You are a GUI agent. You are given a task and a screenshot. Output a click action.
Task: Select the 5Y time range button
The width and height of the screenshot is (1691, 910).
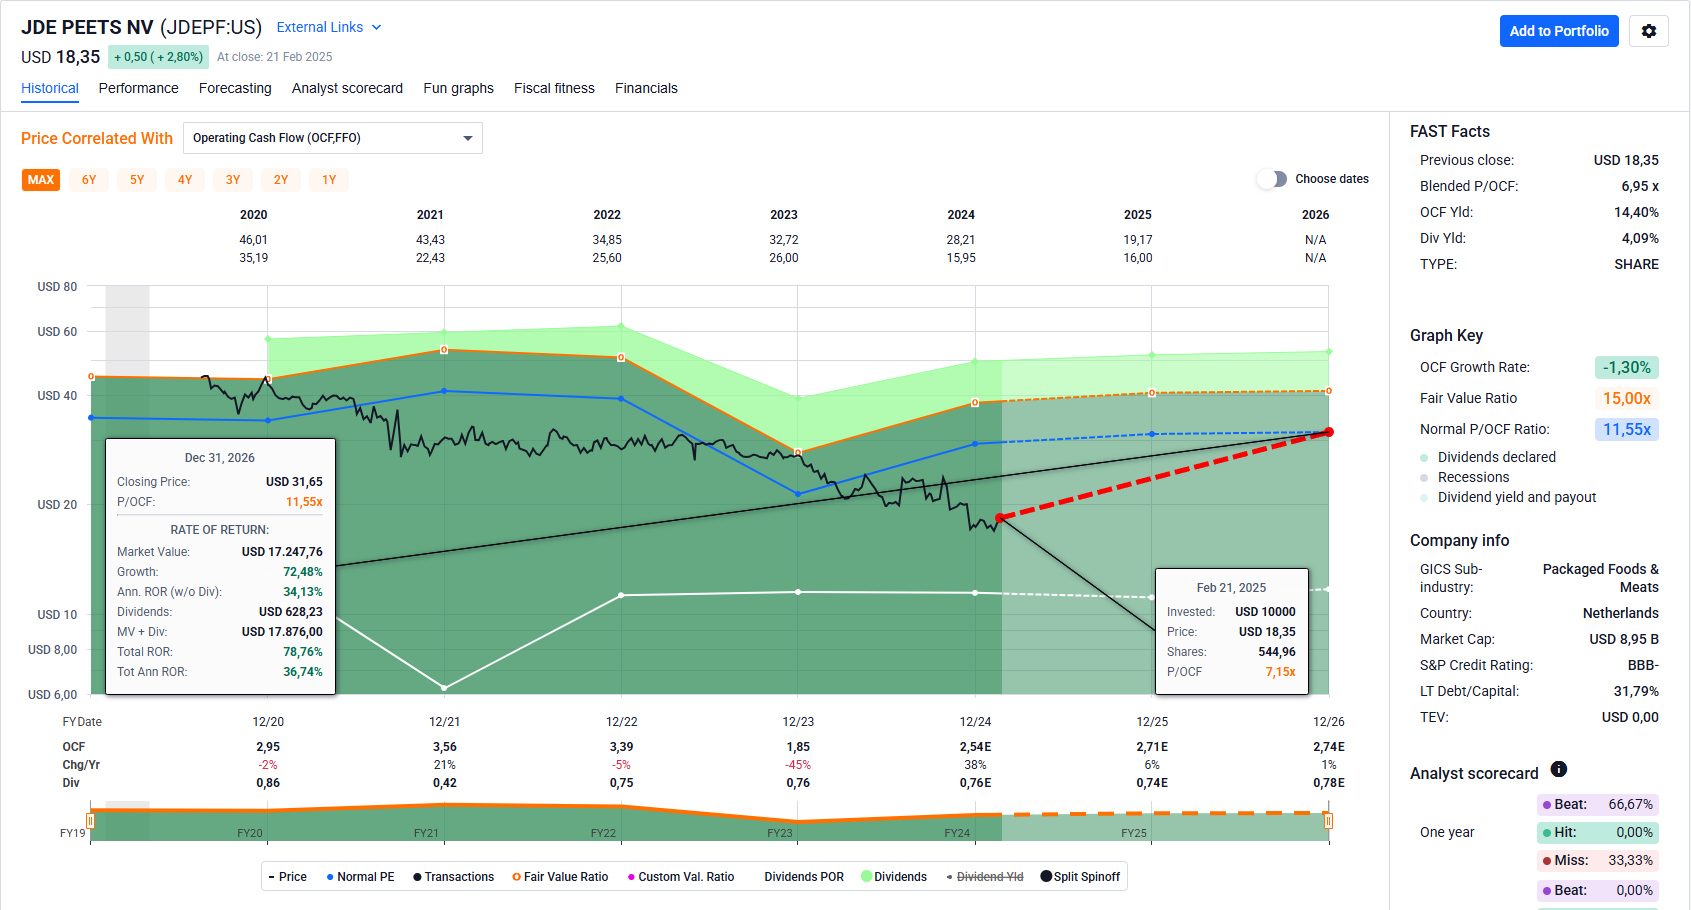coord(137,180)
